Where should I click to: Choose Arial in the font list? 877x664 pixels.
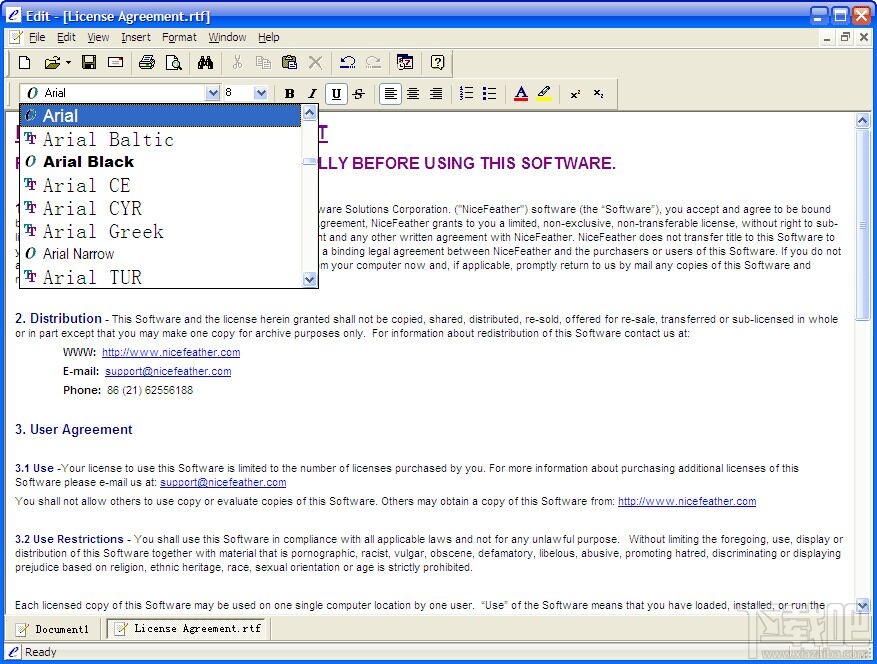pyautogui.click(x=161, y=116)
